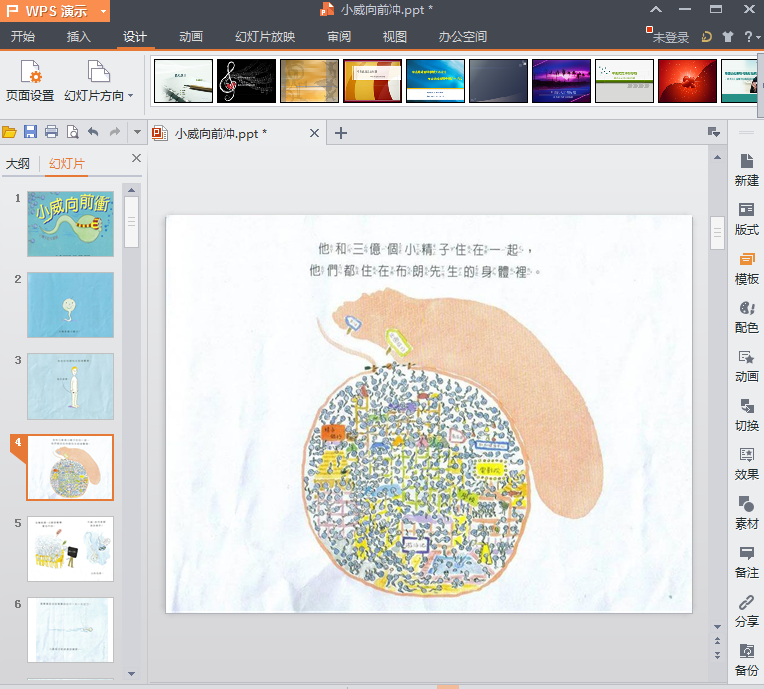
Task: Switch to the 幻灯片放映 ribbon tab
Action: 265,37
